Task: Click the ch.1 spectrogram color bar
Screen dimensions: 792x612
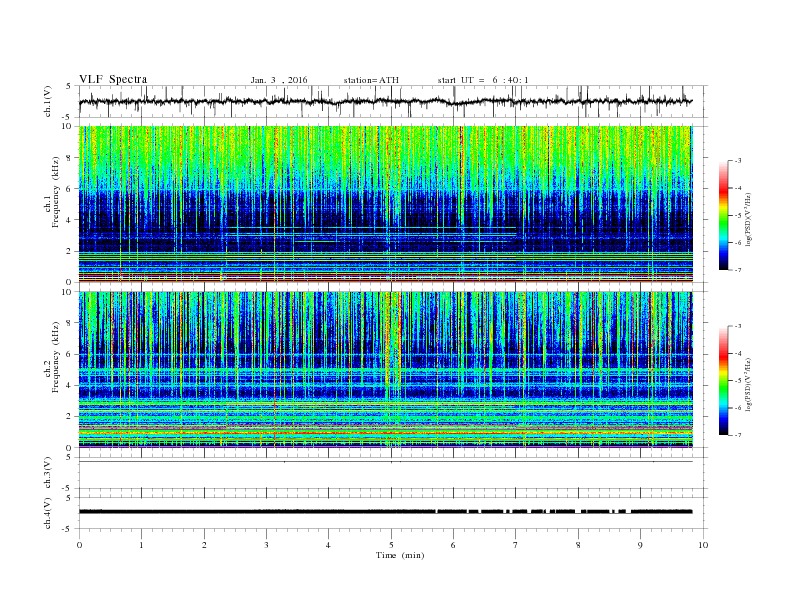Action: coord(724,215)
